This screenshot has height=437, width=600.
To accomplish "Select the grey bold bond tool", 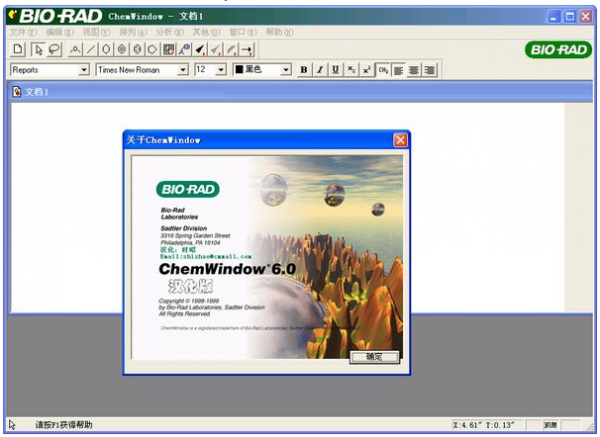I will click(231, 49).
